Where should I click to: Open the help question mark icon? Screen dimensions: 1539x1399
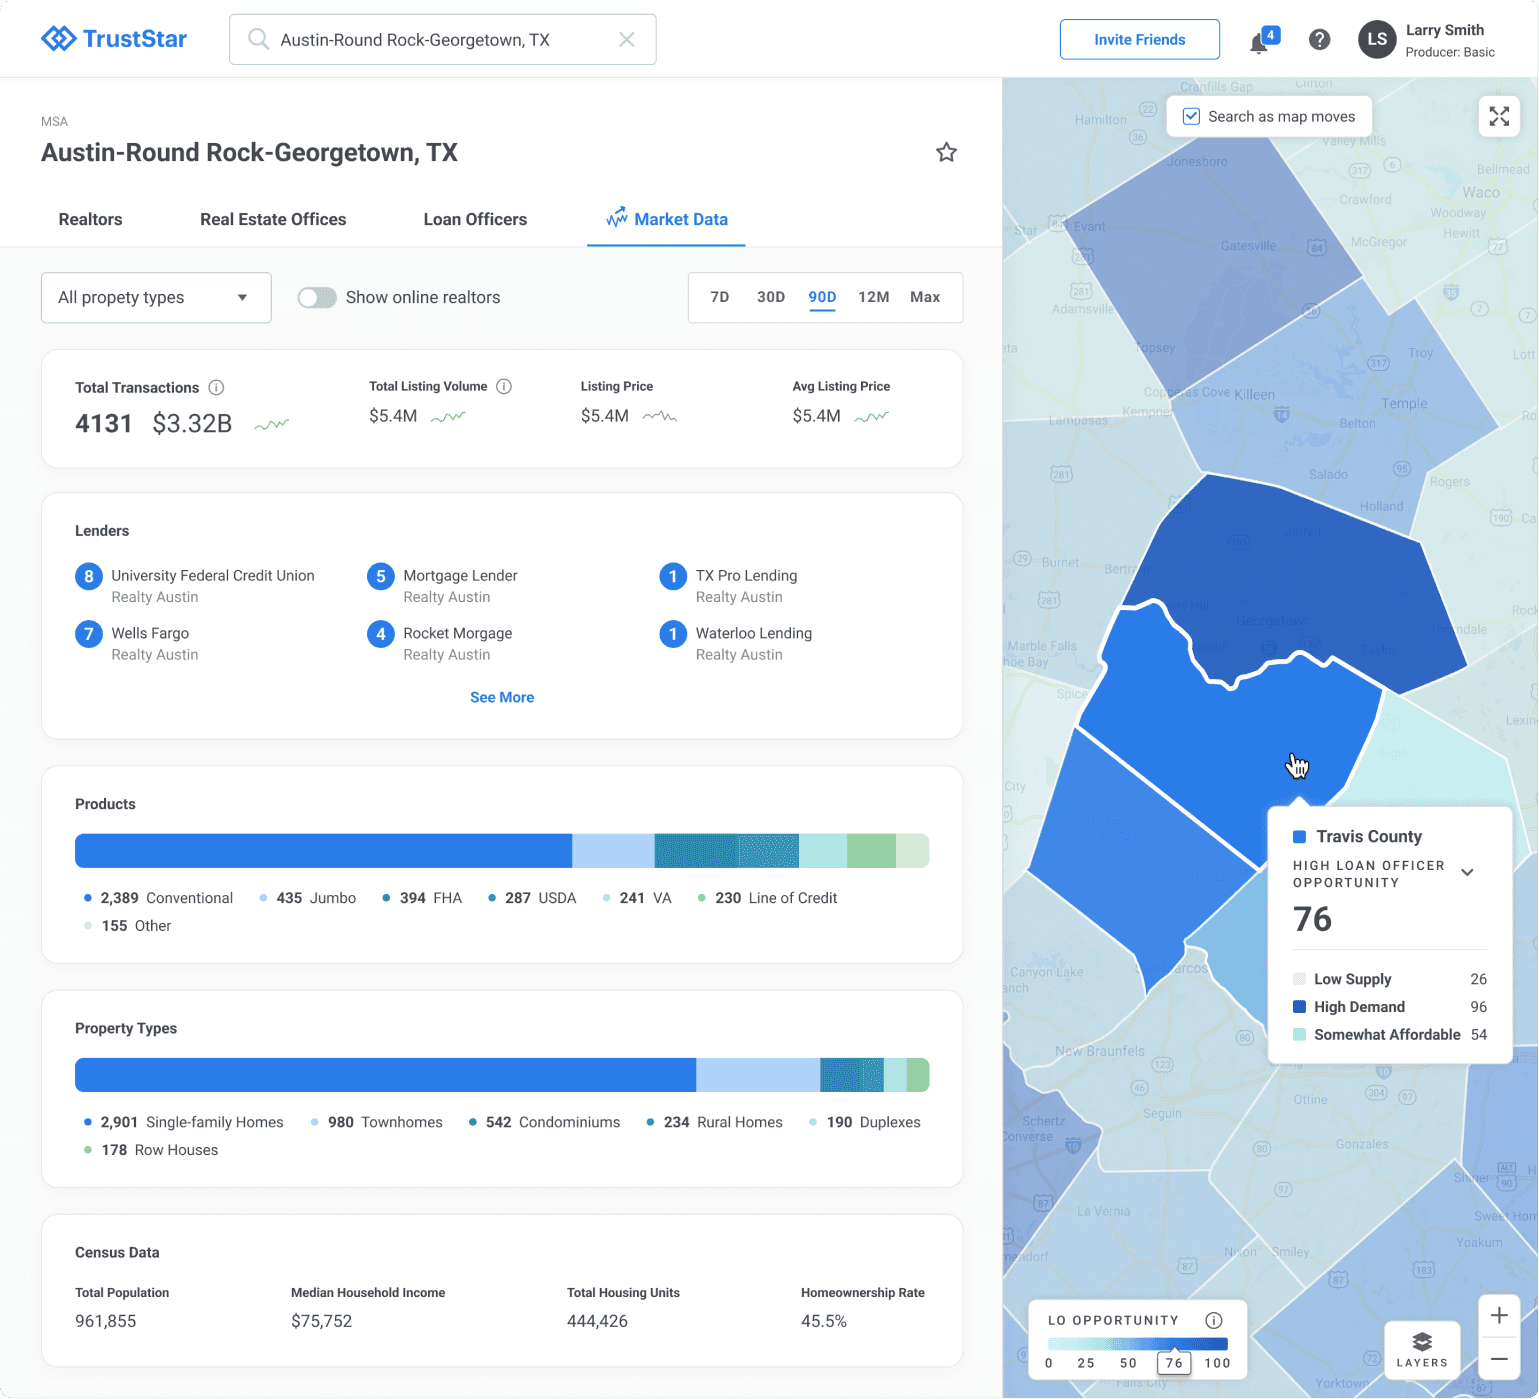1320,39
